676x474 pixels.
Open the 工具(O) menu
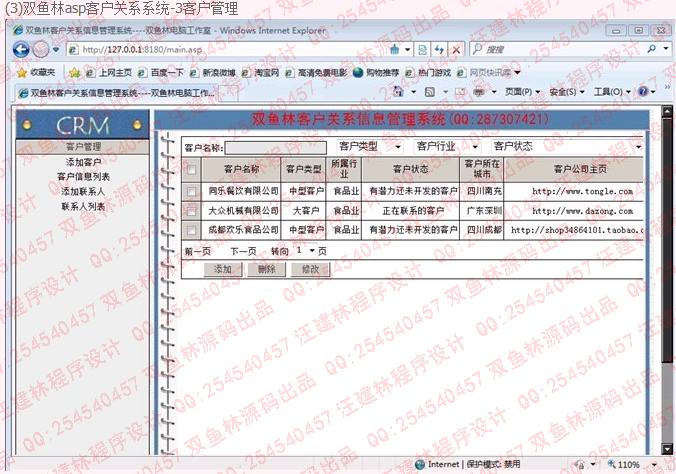coord(612,92)
